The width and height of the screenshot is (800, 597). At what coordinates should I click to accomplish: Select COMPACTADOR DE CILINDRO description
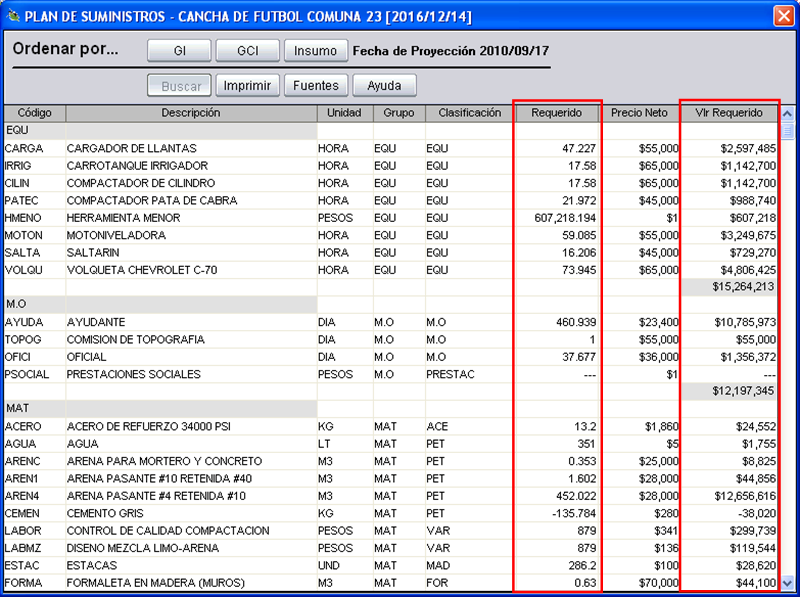coord(141,183)
